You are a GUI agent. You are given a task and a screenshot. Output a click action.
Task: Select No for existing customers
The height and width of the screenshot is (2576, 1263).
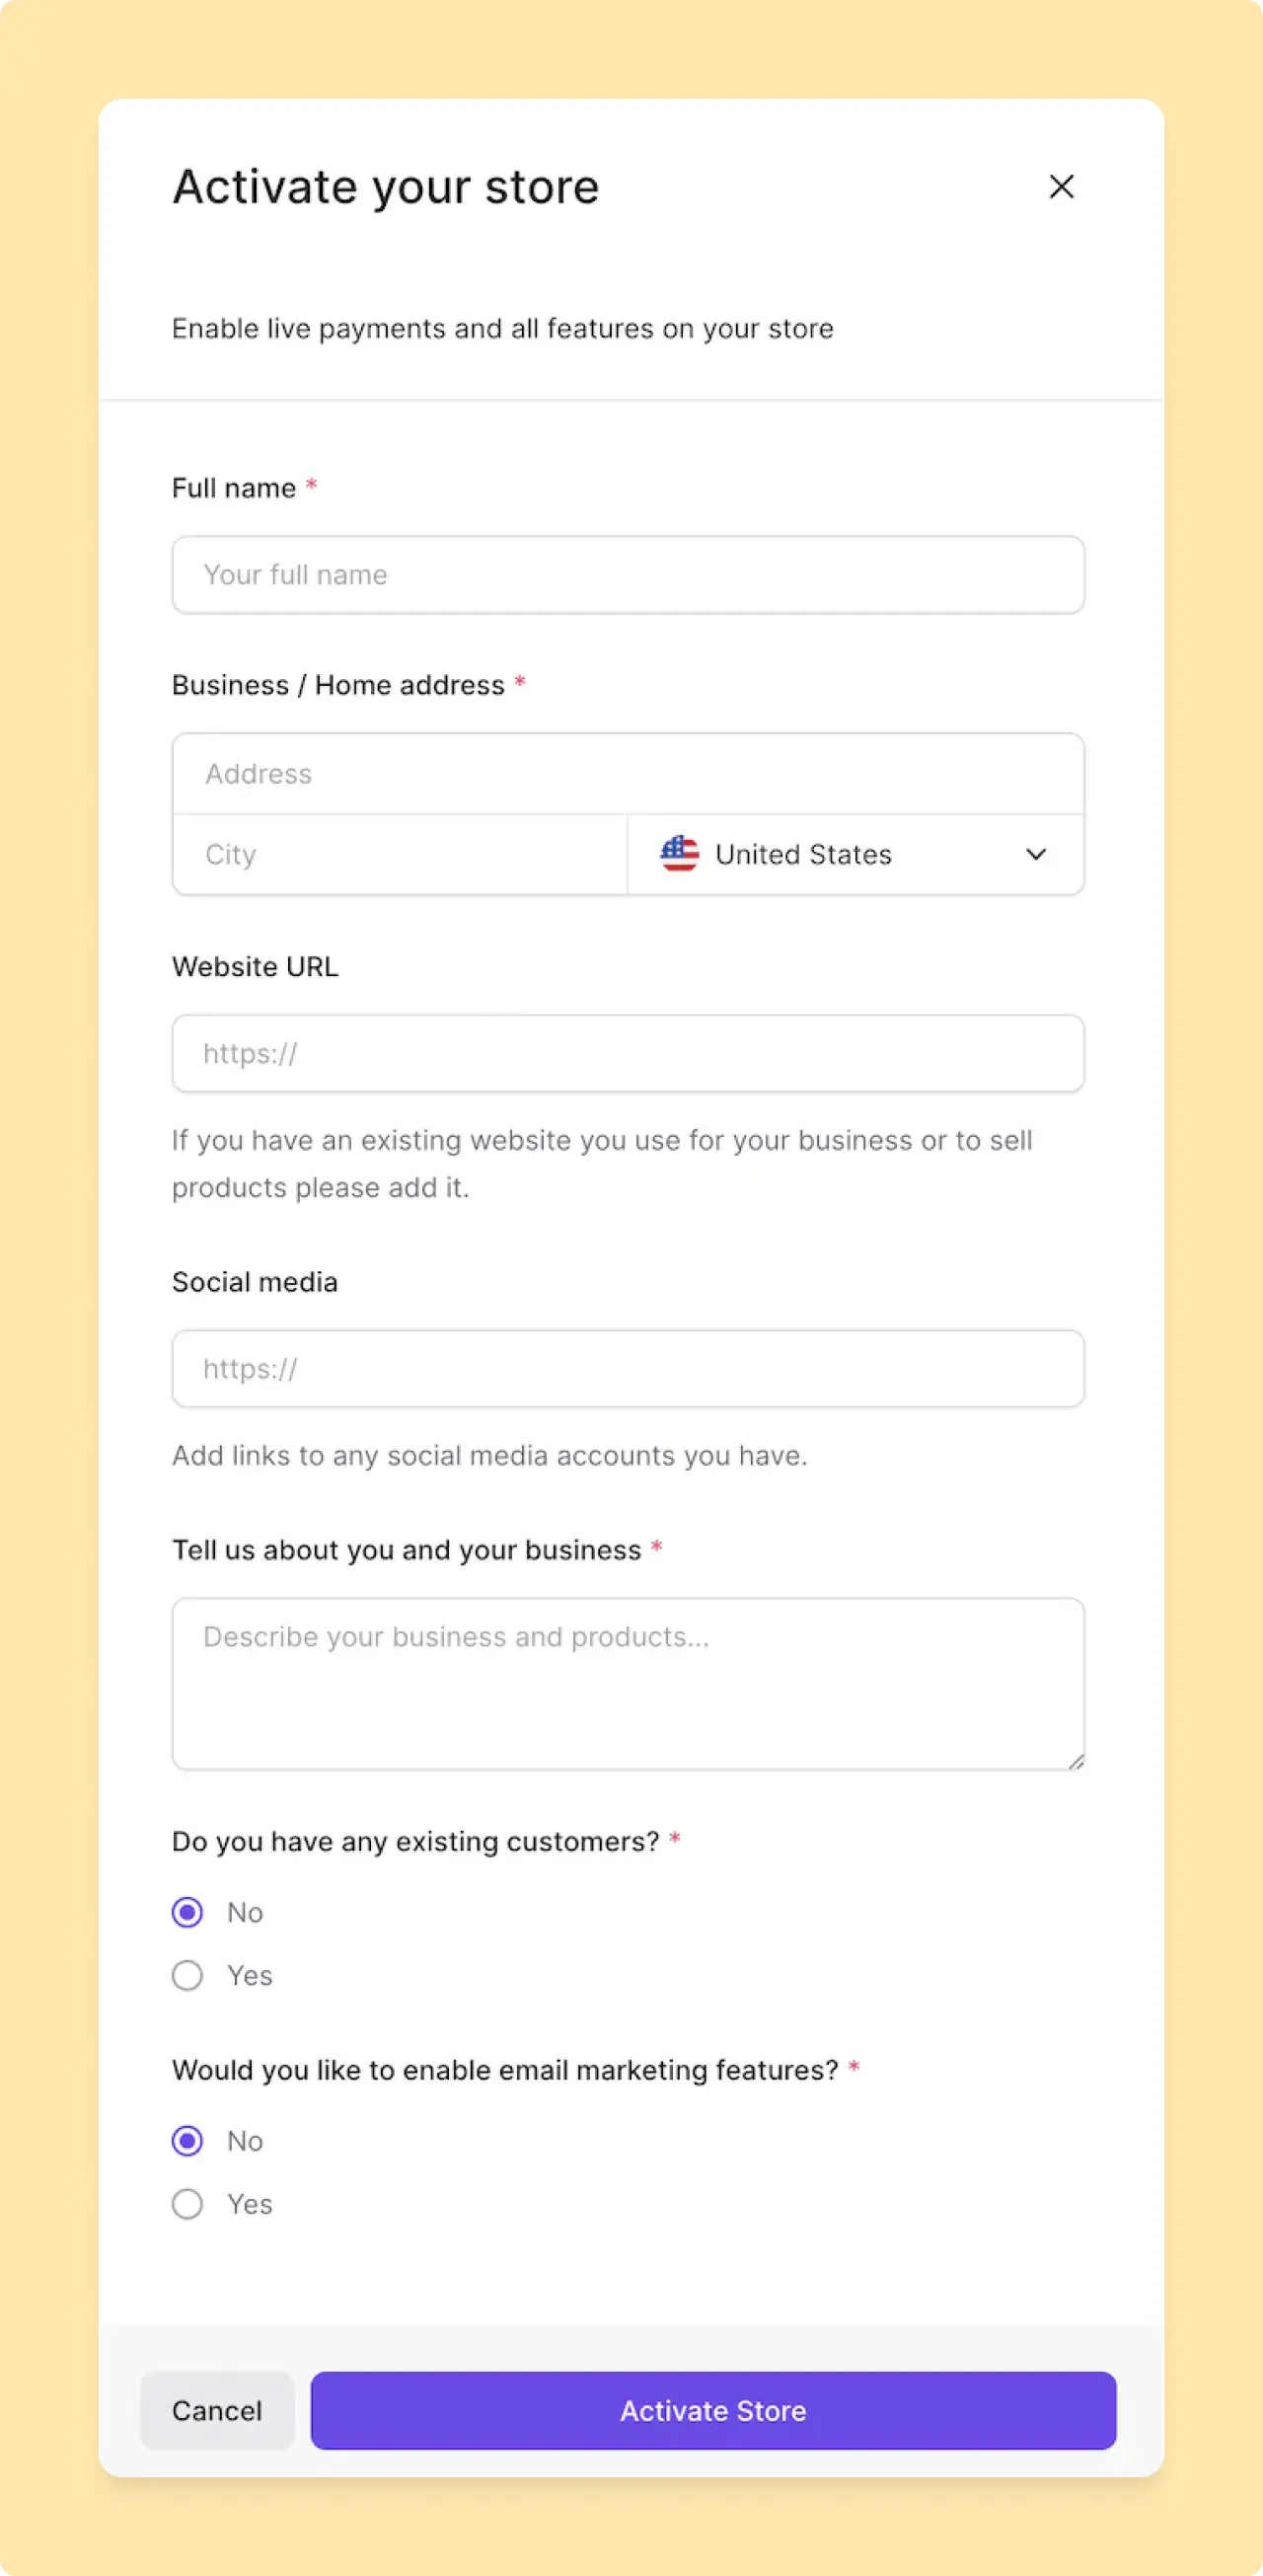pyautogui.click(x=187, y=1911)
